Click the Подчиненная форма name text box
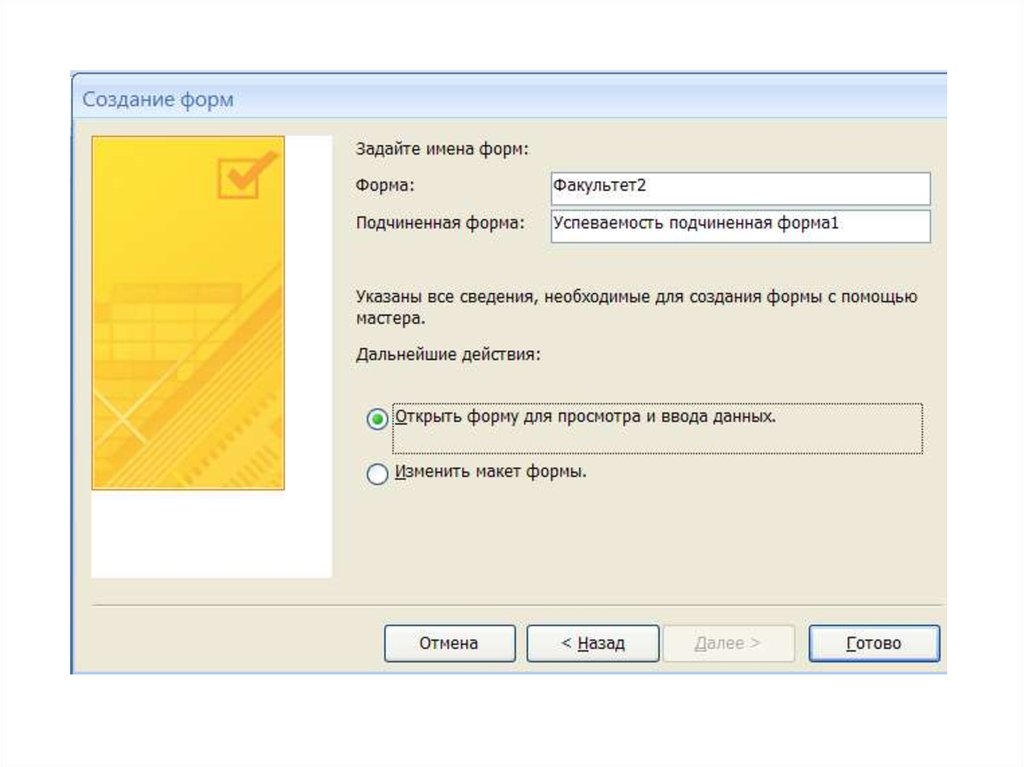The width and height of the screenshot is (1024, 767). pyautogui.click(x=740, y=225)
